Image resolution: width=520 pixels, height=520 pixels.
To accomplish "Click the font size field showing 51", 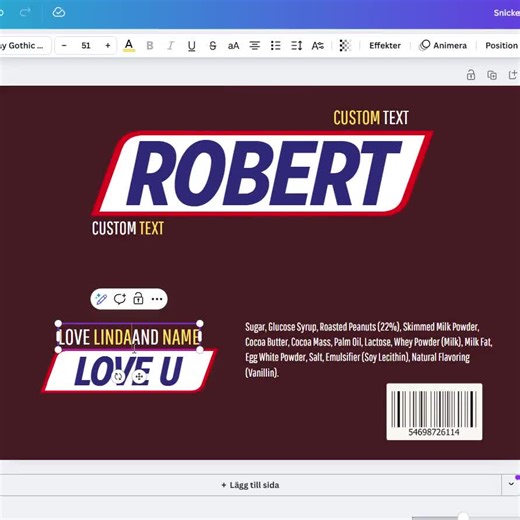I will point(86,45).
